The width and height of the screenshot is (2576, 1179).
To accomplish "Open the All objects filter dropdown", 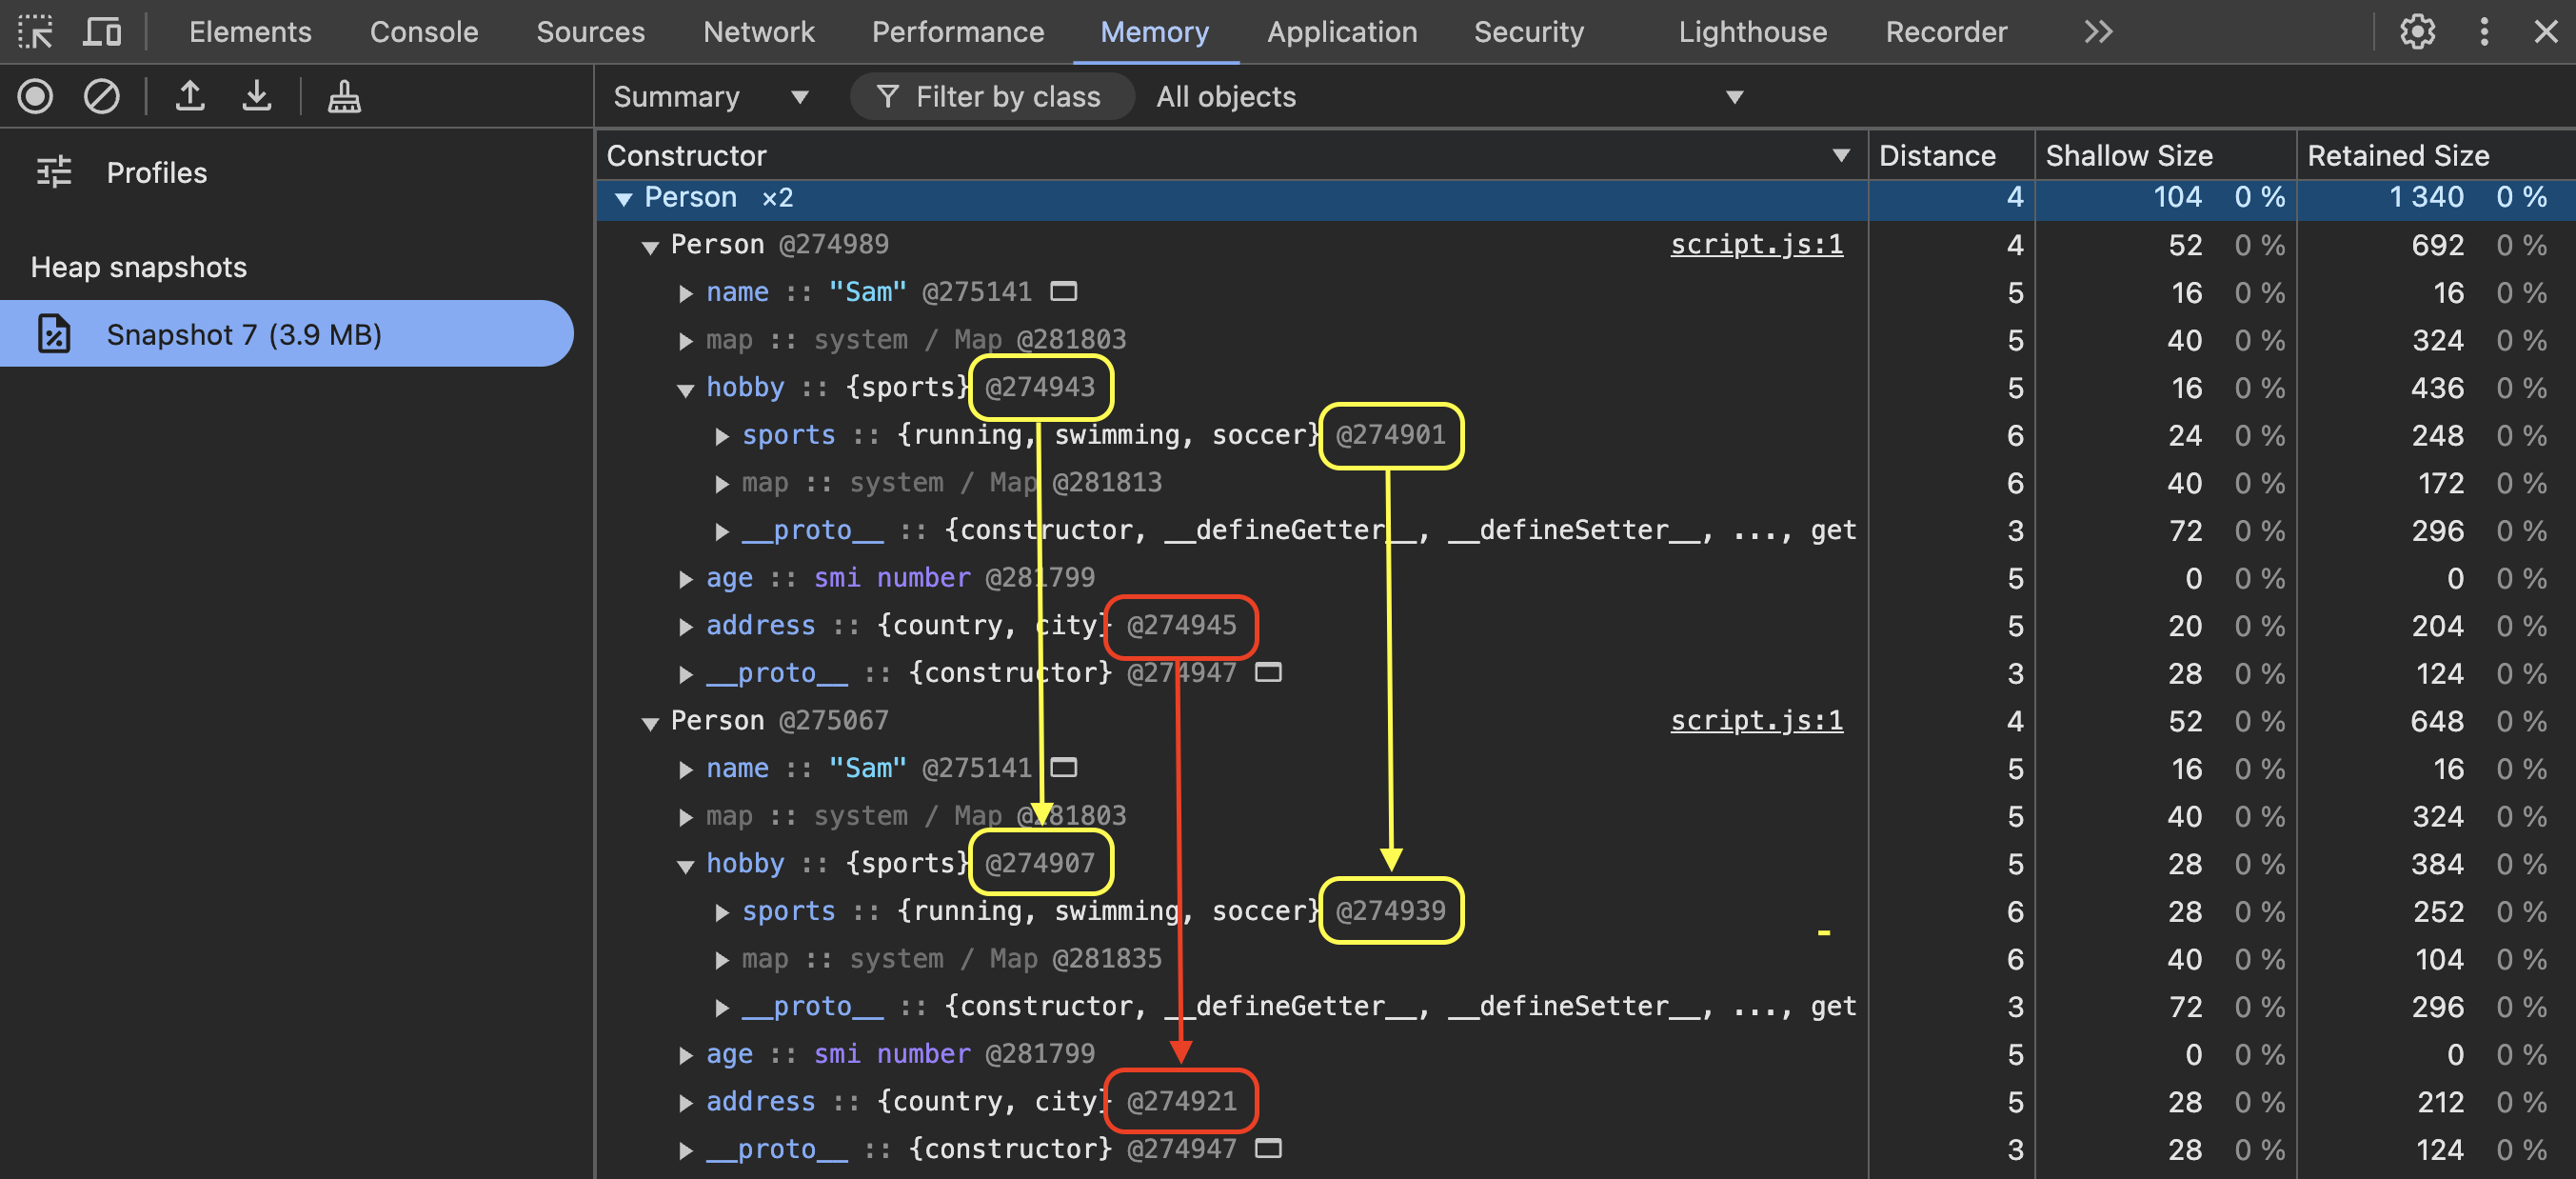I will pos(1447,97).
